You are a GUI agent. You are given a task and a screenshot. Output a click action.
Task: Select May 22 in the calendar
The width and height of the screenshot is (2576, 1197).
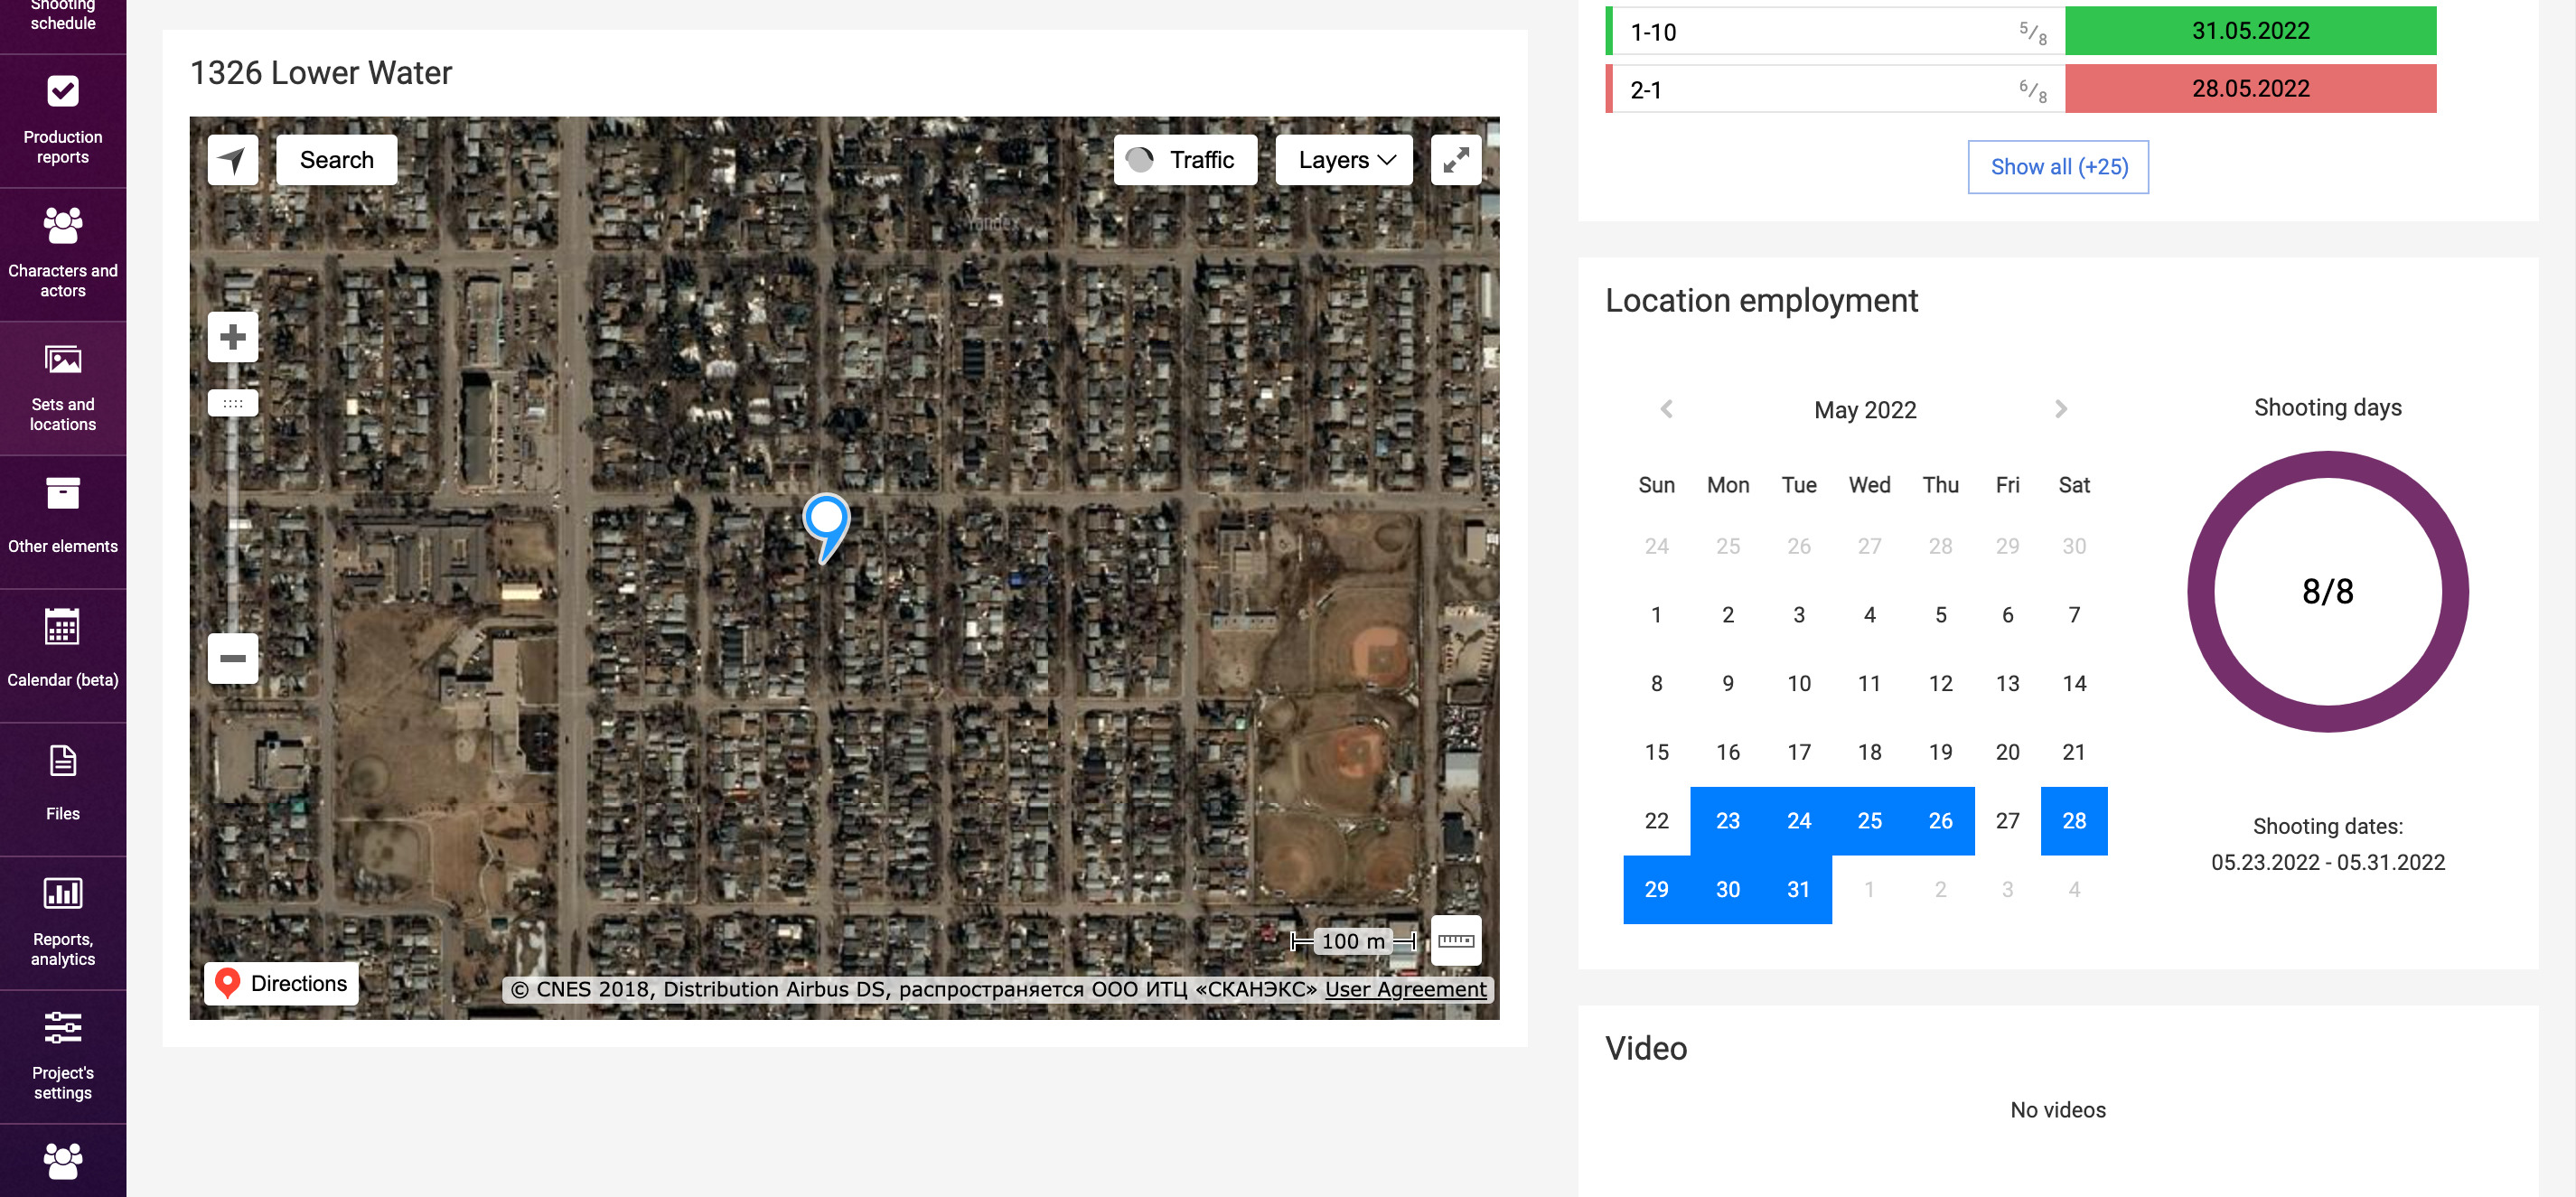[x=1656, y=821]
